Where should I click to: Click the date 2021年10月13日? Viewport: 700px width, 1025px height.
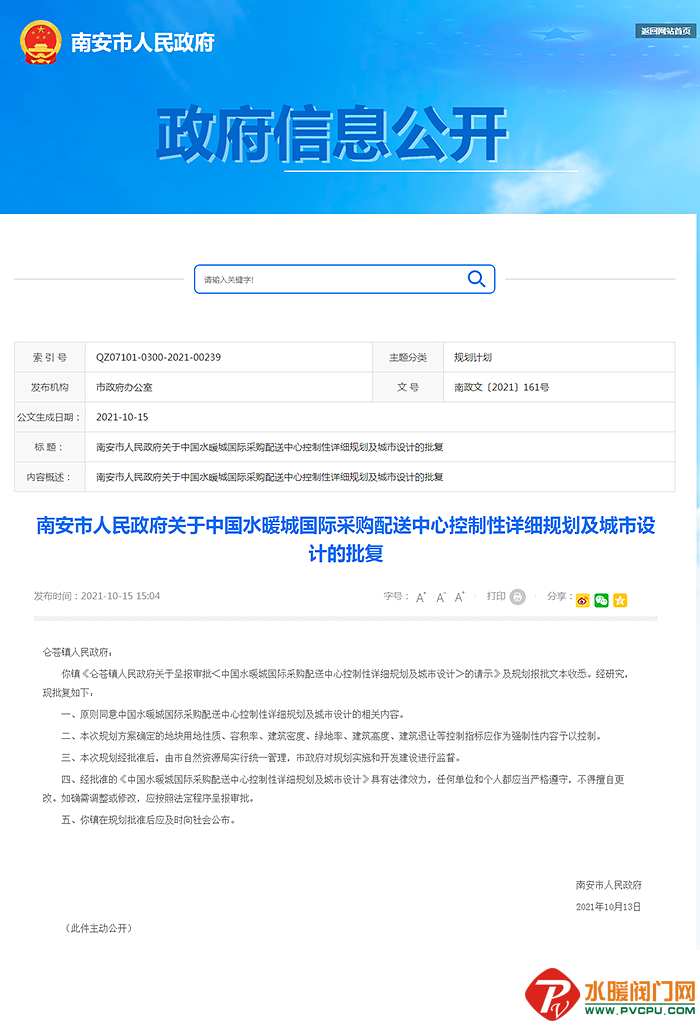point(608,907)
